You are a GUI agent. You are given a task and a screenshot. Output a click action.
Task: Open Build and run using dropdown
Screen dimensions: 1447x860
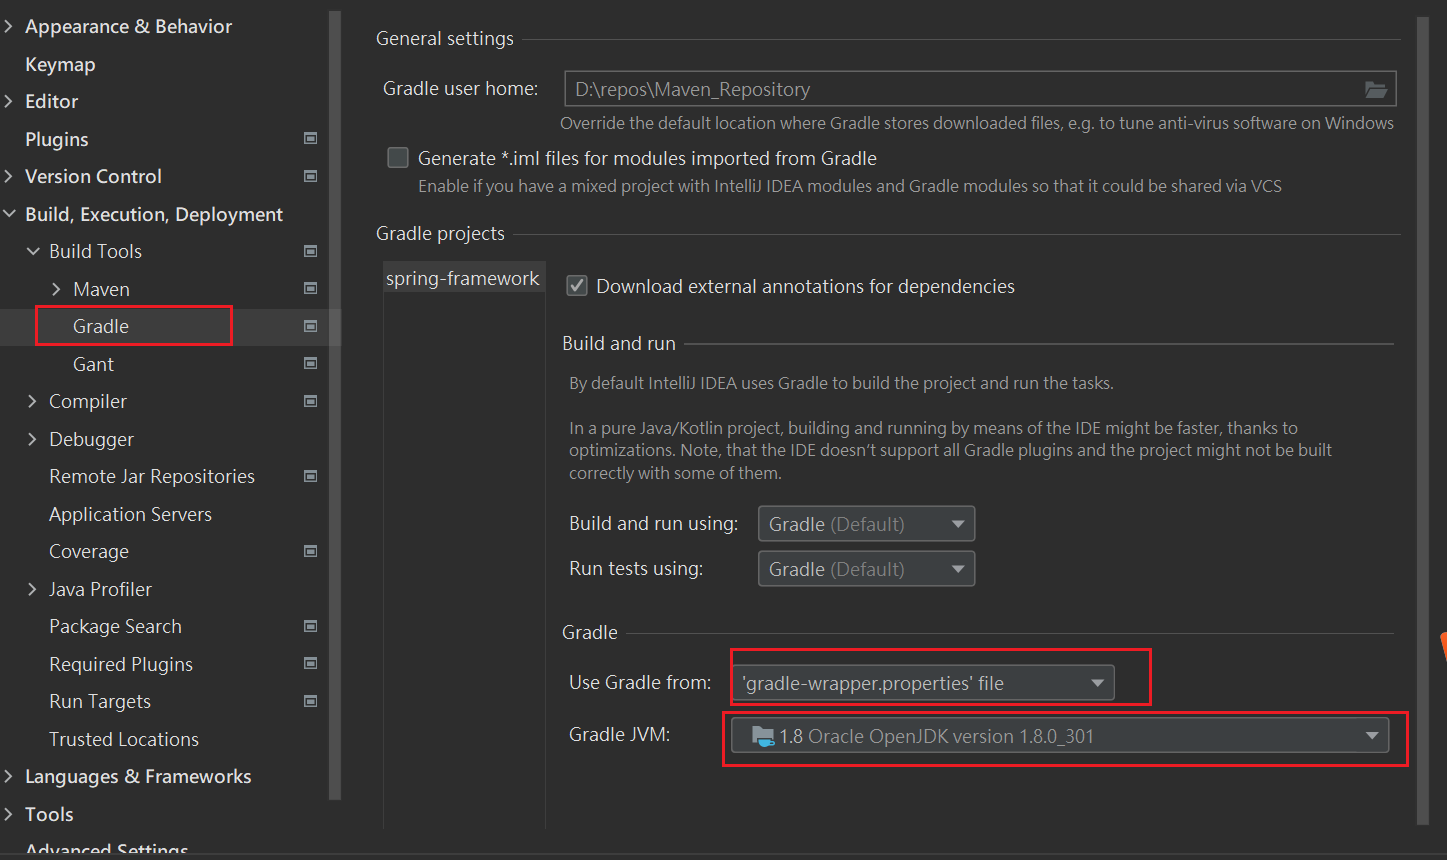pyautogui.click(x=866, y=524)
